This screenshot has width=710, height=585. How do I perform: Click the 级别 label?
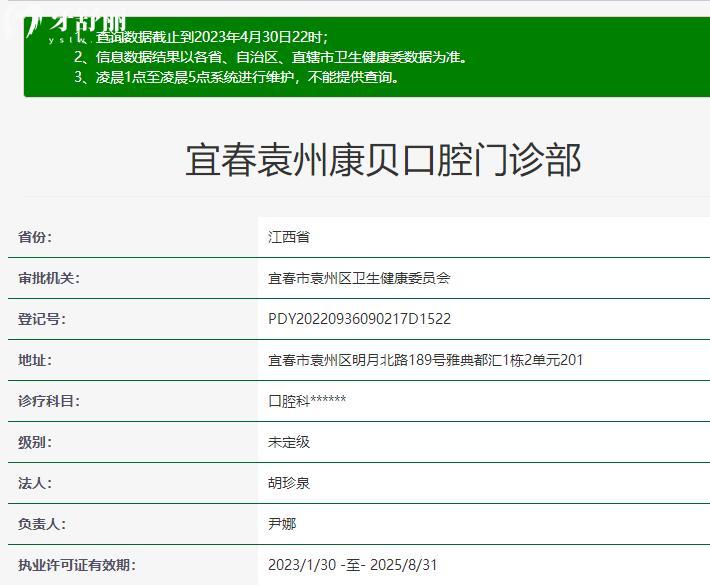click(35, 442)
